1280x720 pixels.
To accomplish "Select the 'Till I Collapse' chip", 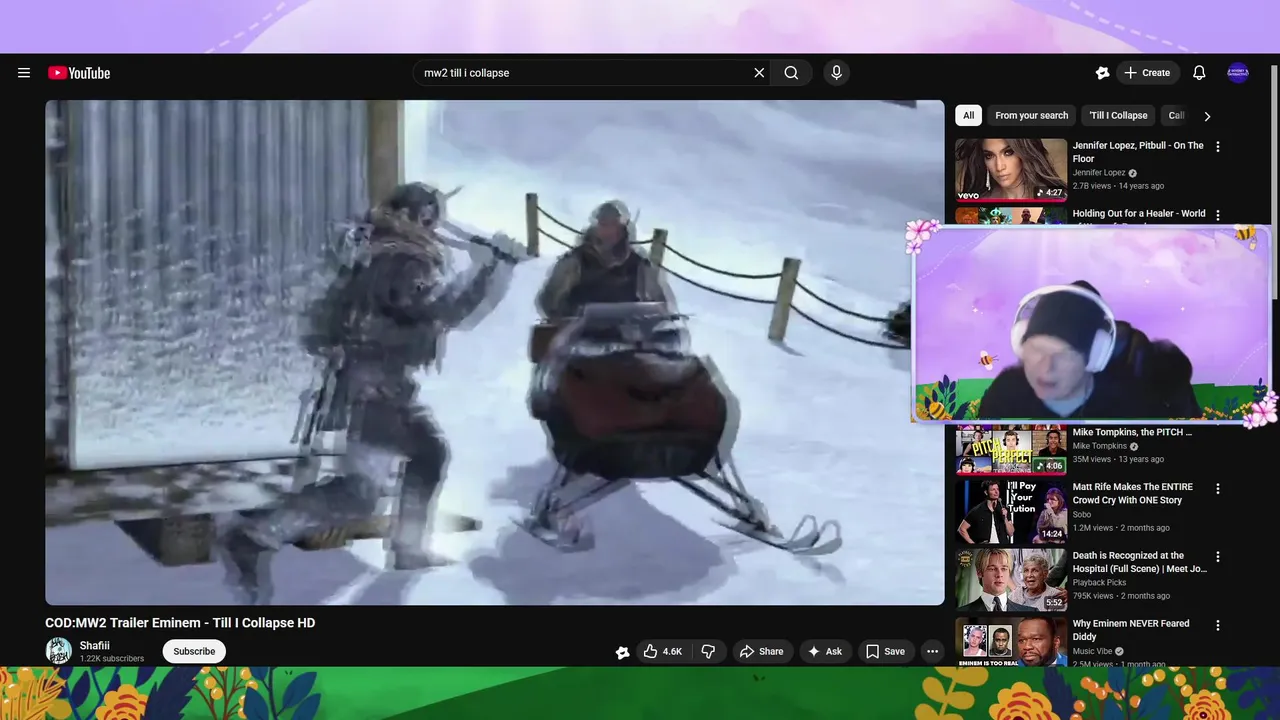I will (1118, 115).
